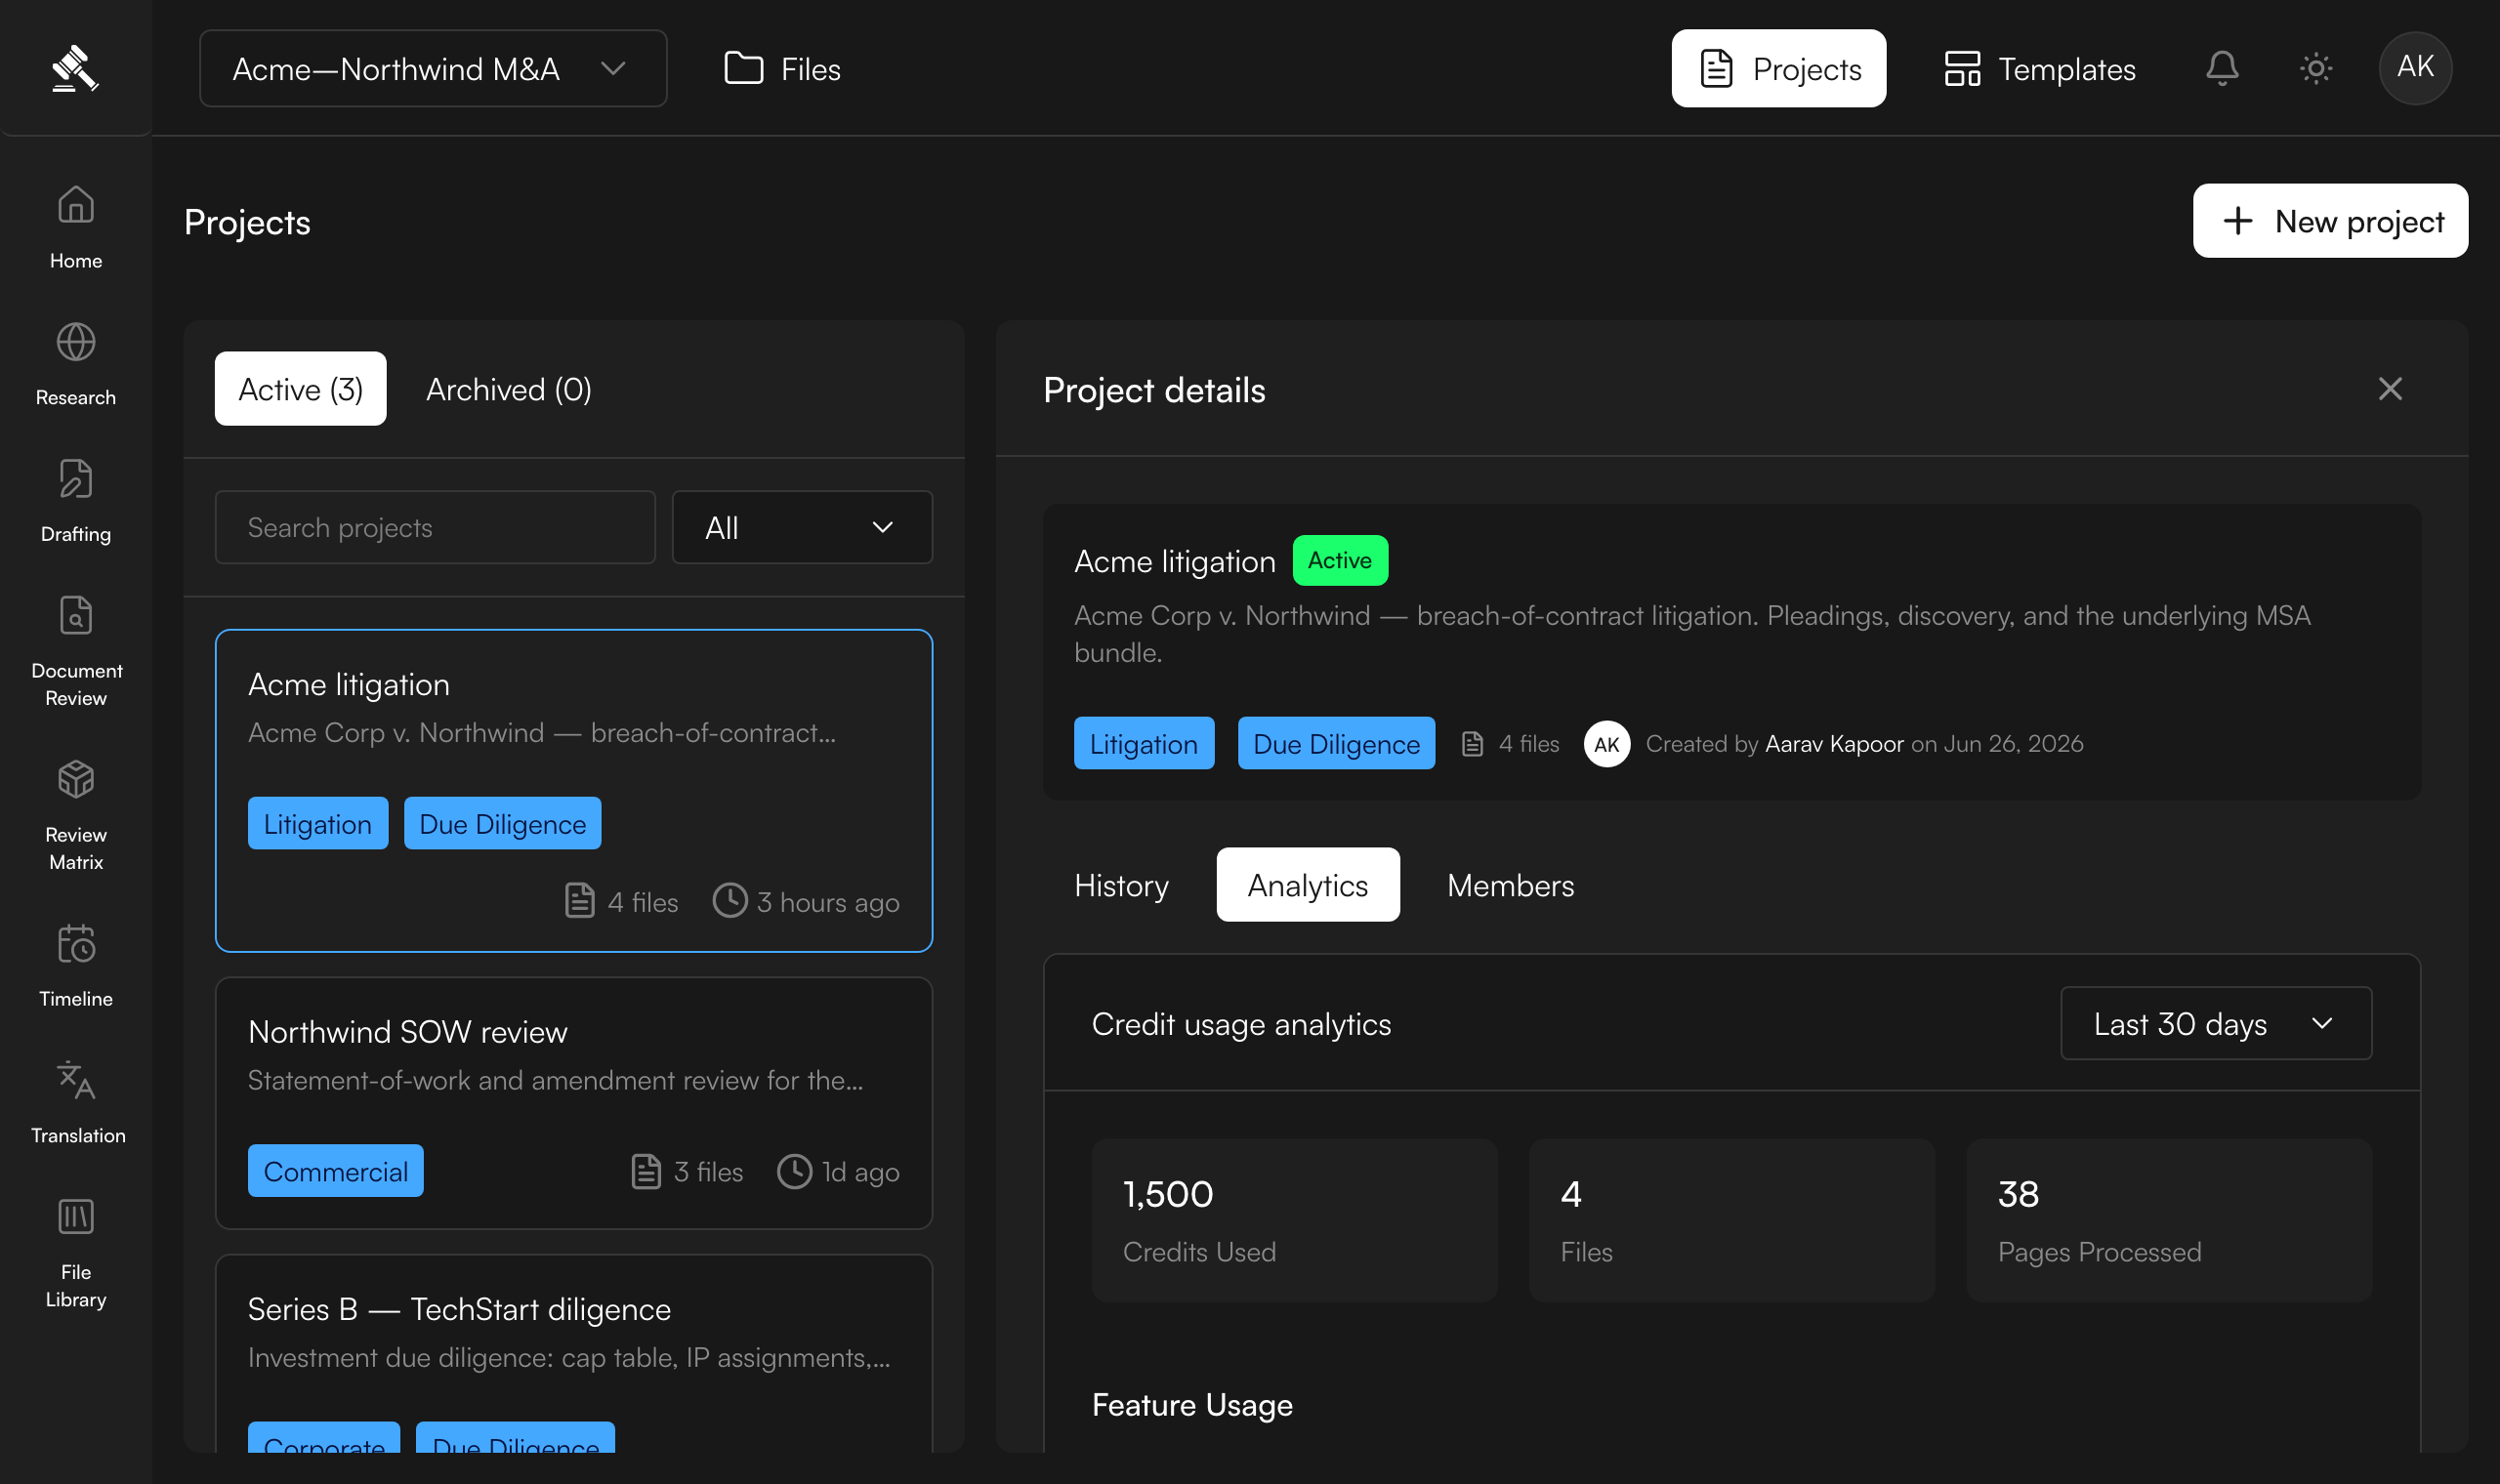Click the Projects page heading
This screenshot has width=2500, height=1484.
point(247,222)
